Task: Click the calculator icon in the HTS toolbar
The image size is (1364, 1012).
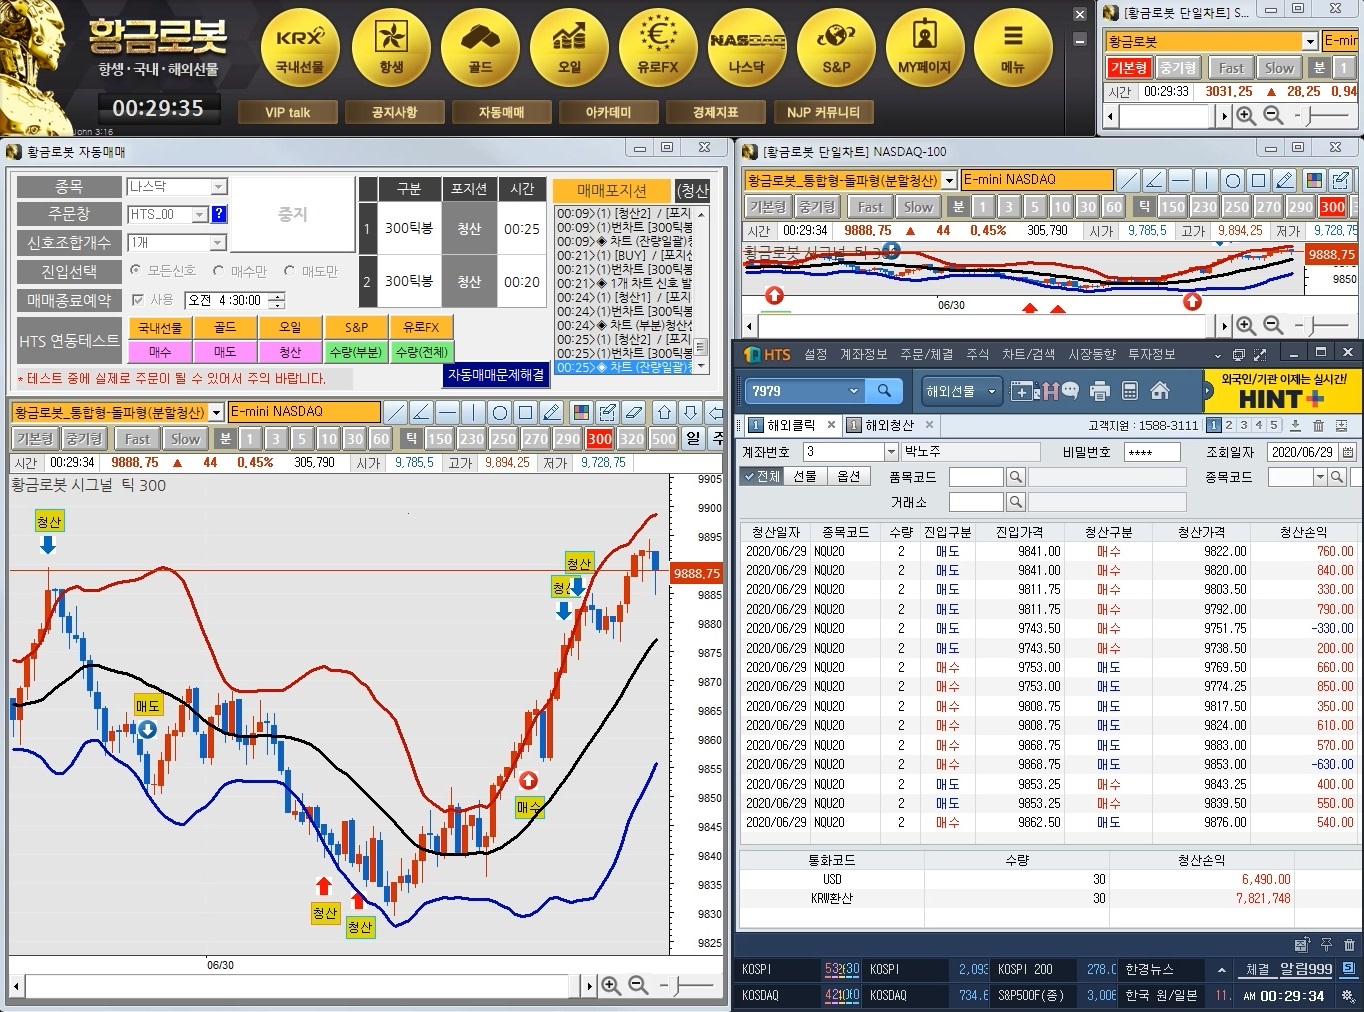Action: 1130,391
